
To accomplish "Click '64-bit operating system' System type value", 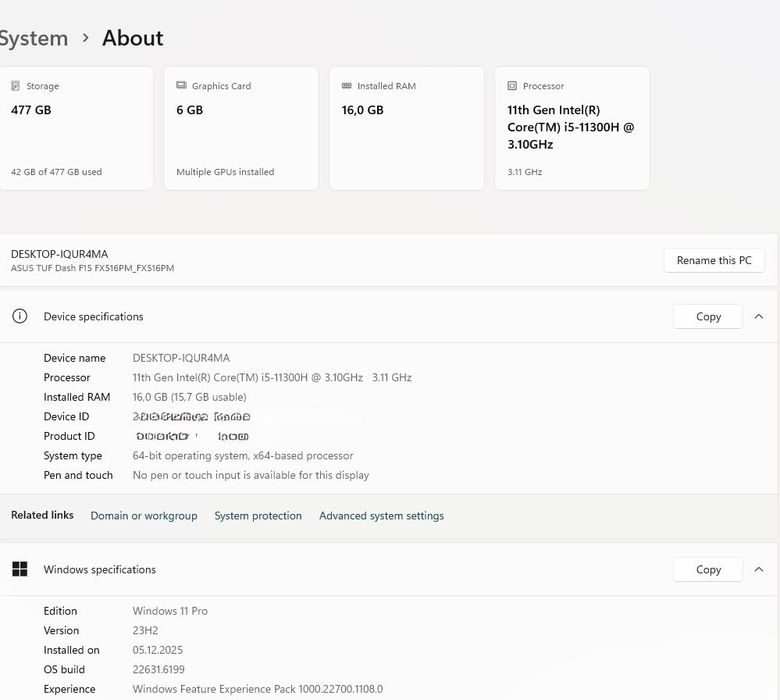I will [243, 456].
